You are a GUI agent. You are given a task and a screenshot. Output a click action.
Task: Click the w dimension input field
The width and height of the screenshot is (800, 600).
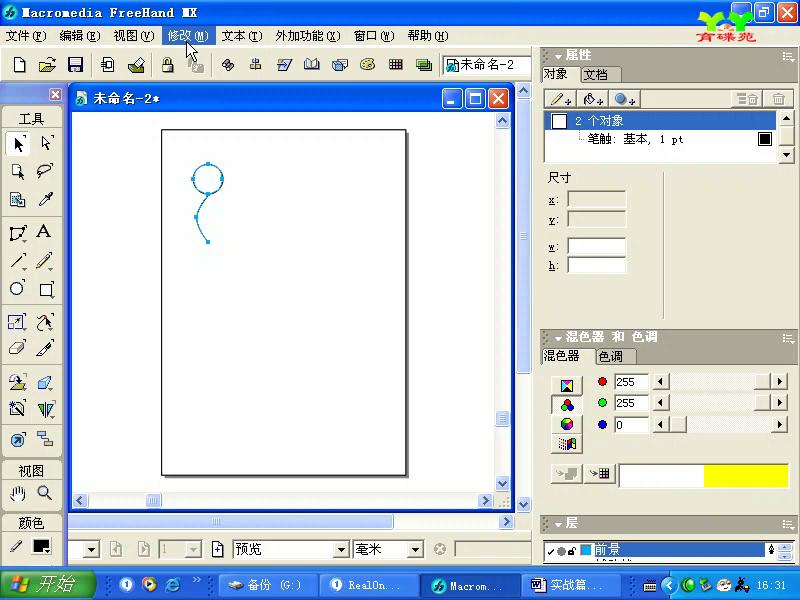tap(596, 246)
